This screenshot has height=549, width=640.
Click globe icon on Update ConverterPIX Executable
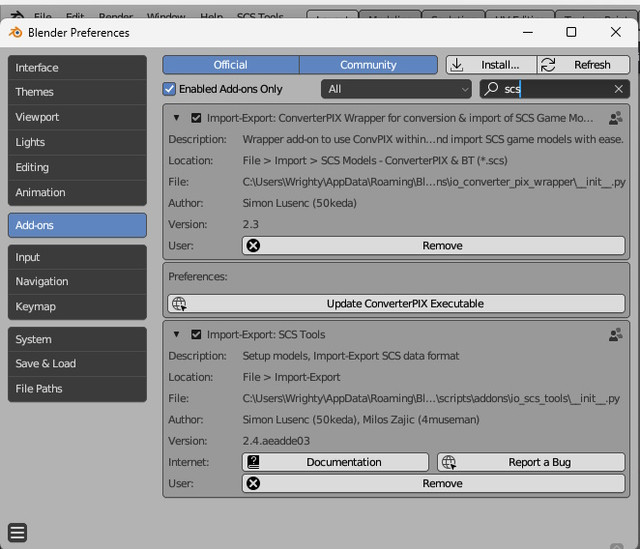[179, 304]
